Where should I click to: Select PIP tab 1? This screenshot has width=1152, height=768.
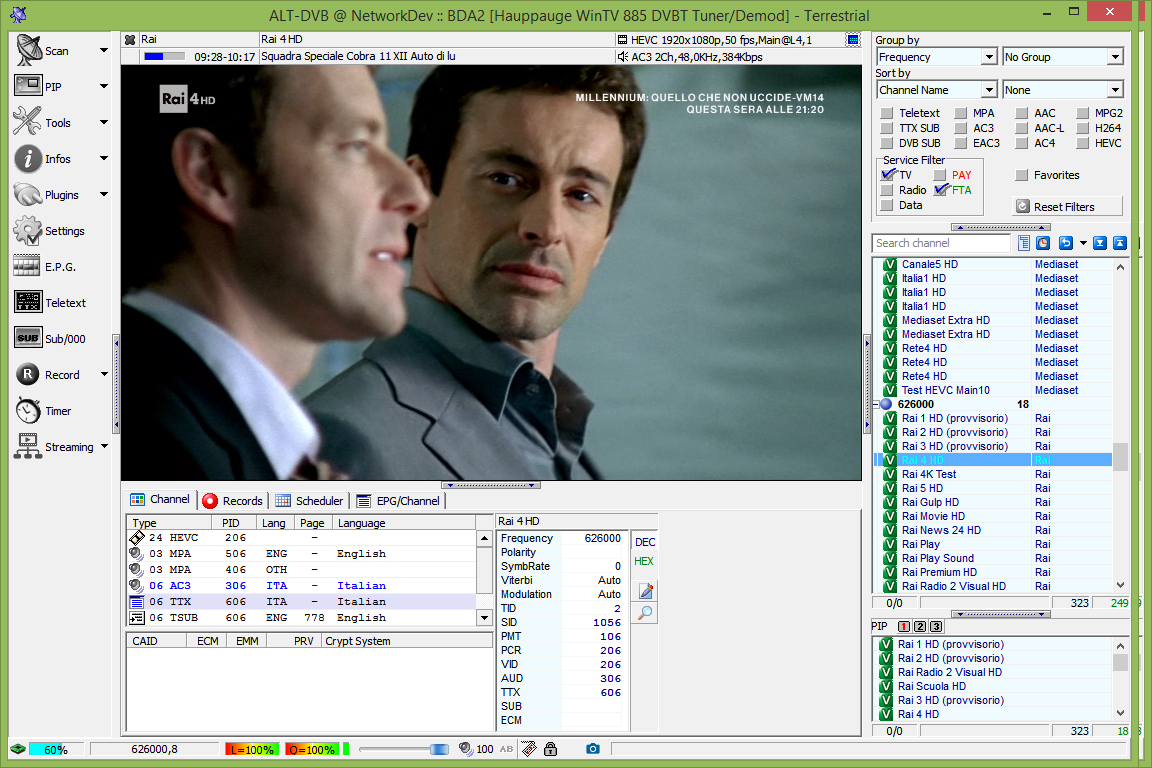(x=904, y=627)
